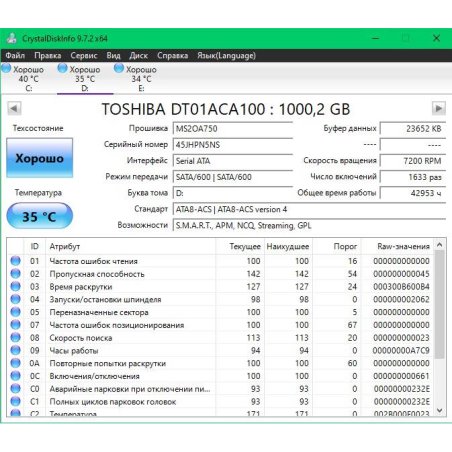
Task: Select row Время раскрутки
Action: pyautogui.click(x=220, y=286)
